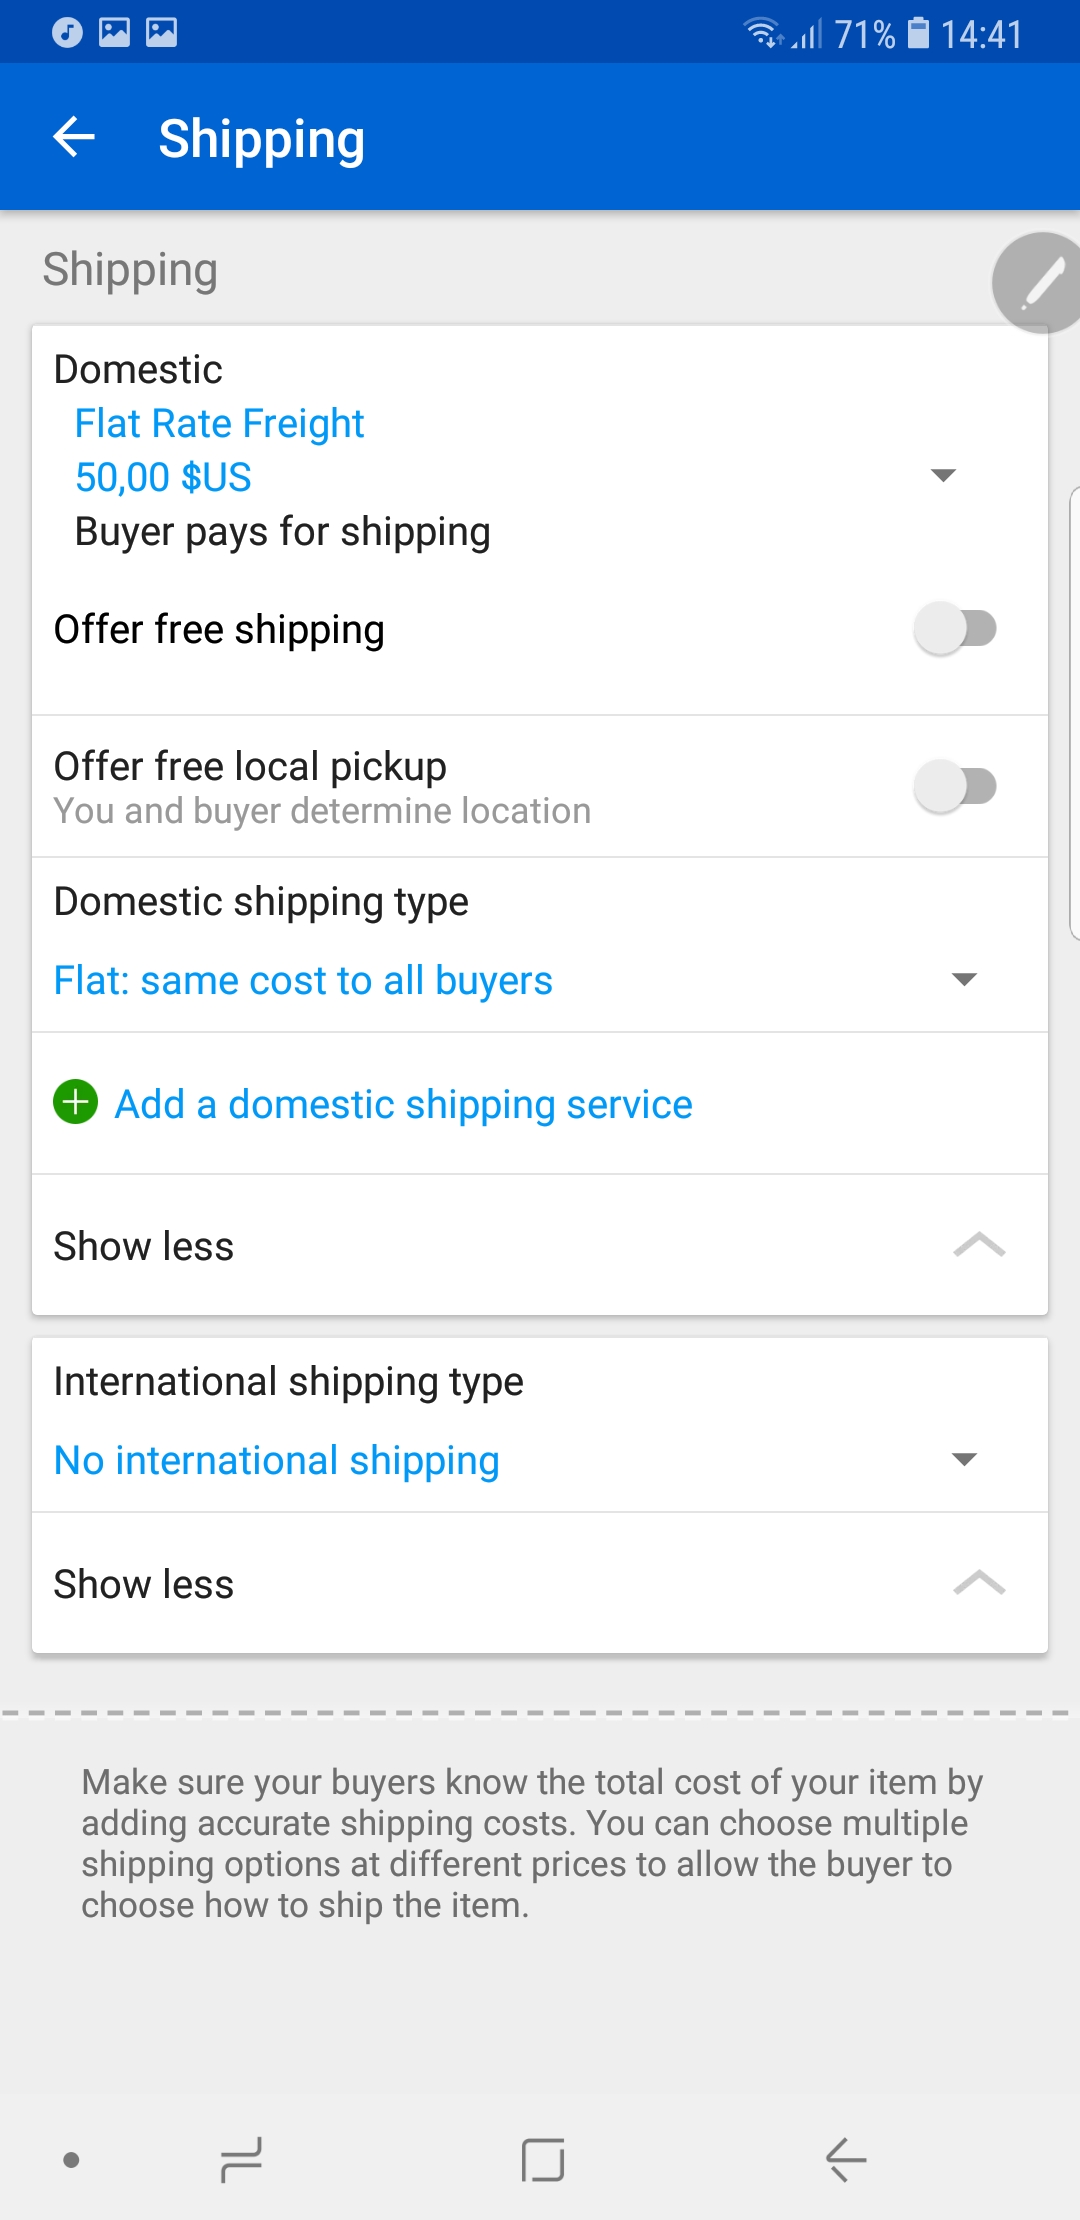1080x2220 pixels.
Task: Open International shipping type dropdown
Action: [x=963, y=1459]
